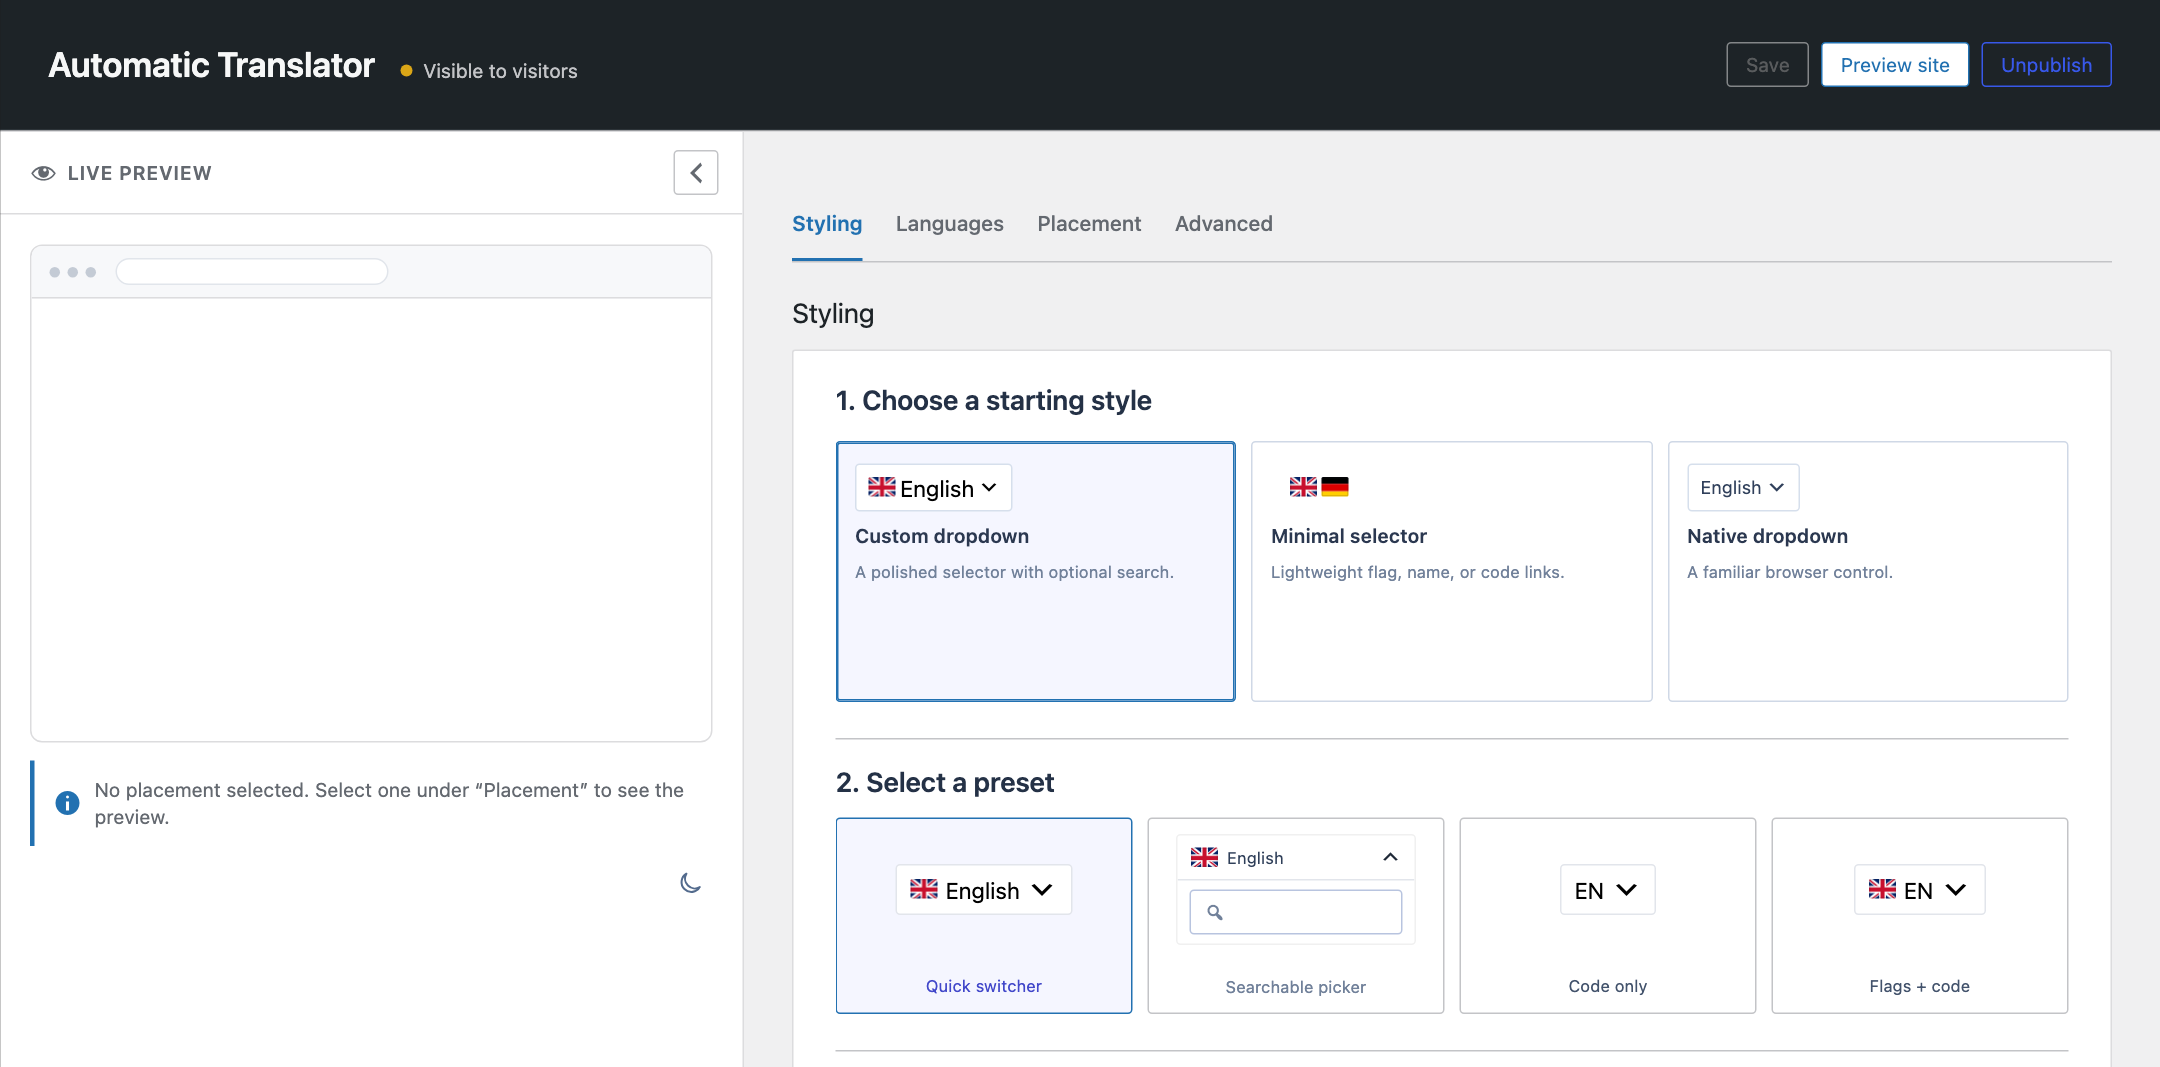Select the Custom dropdown starting style
This screenshot has width=2160, height=1067.
coord(1035,571)
